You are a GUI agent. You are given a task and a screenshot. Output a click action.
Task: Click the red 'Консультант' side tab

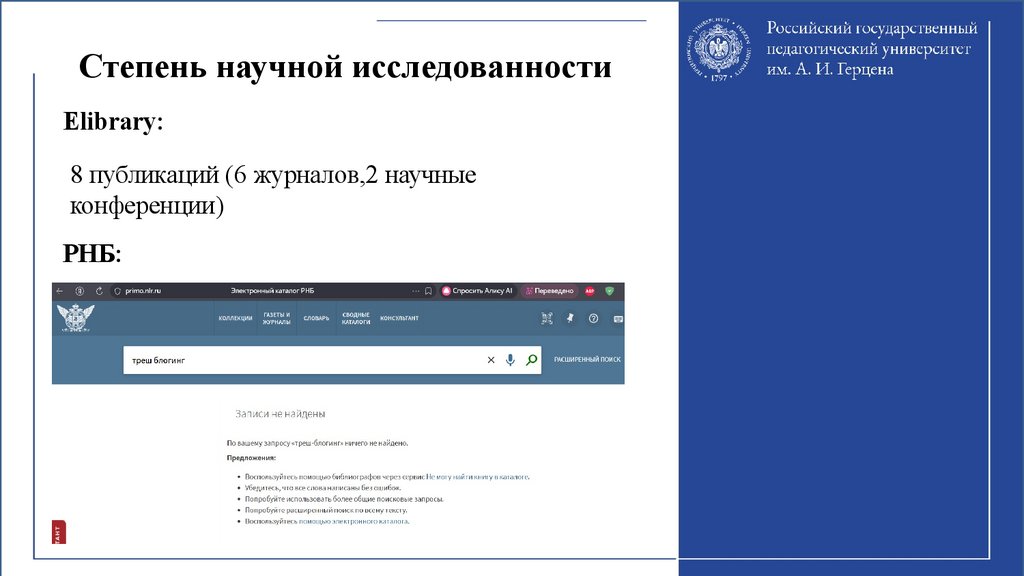click(59, 532)
